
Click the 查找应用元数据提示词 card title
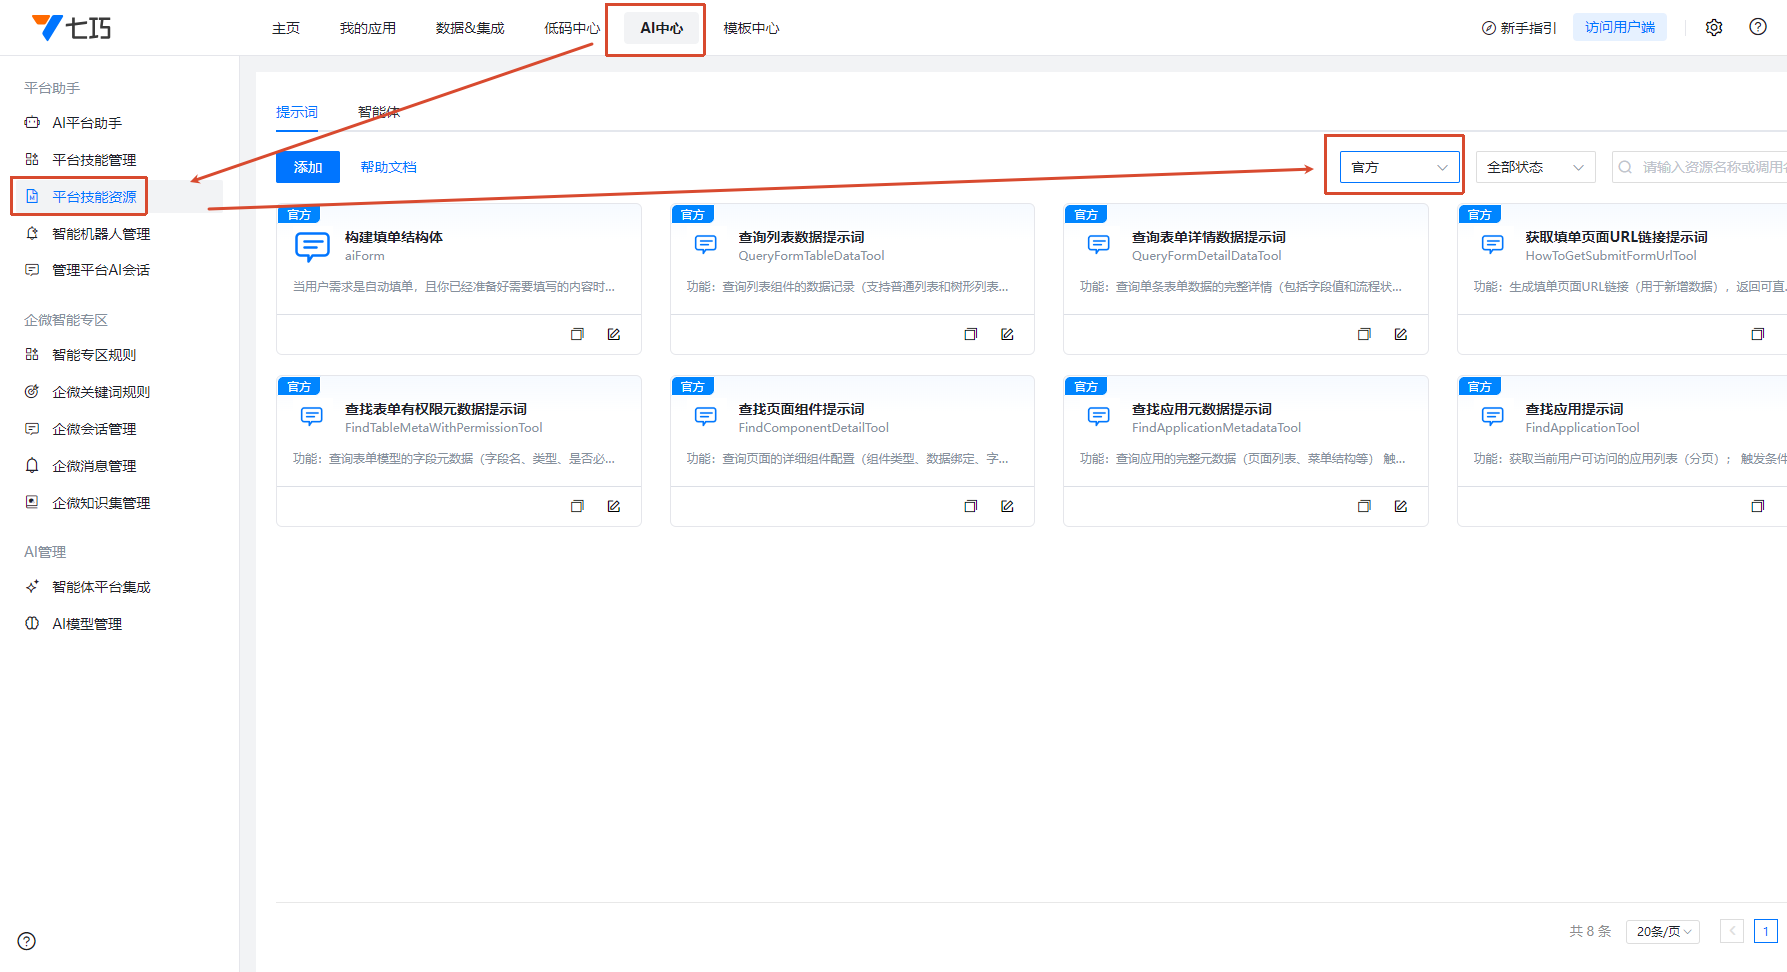point(1202,409)
